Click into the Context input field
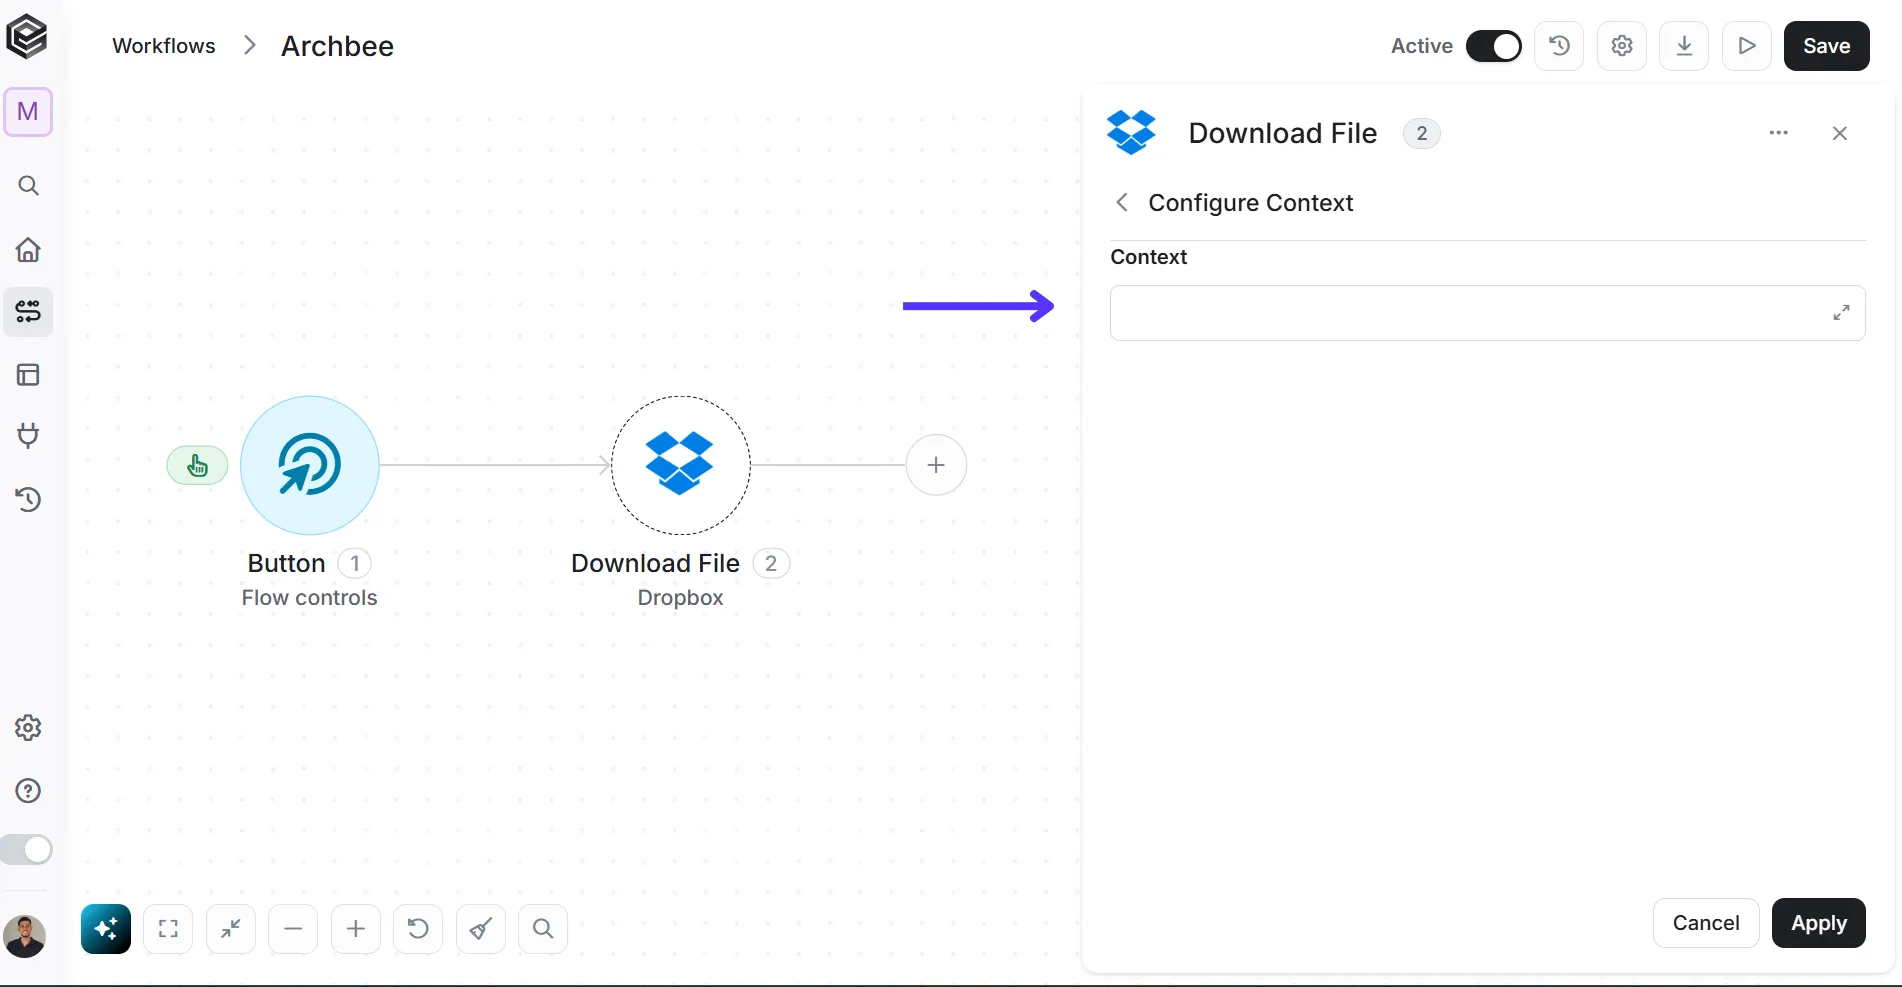Viewport: 1902px width, 987px height. 1487,313
